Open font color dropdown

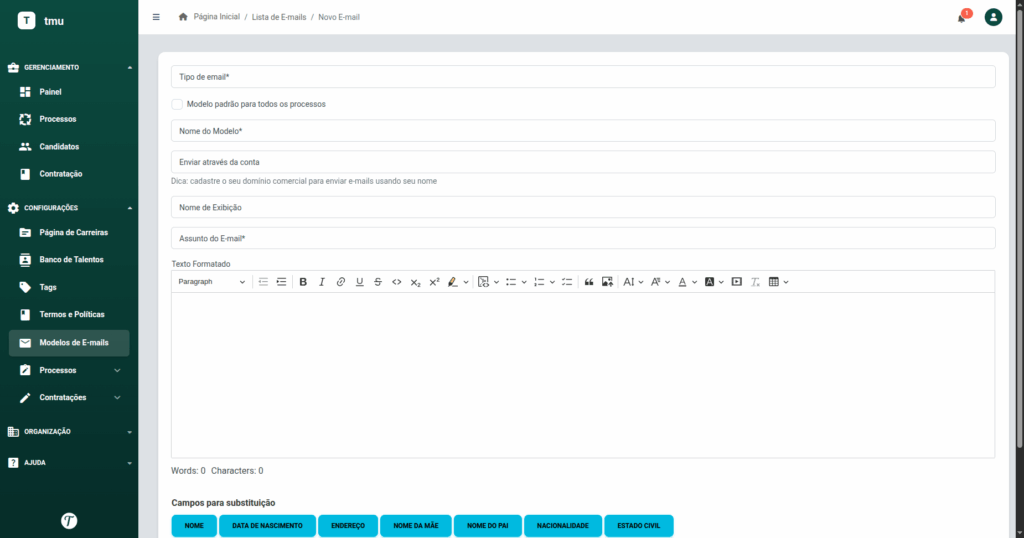[x=687, y=282]
